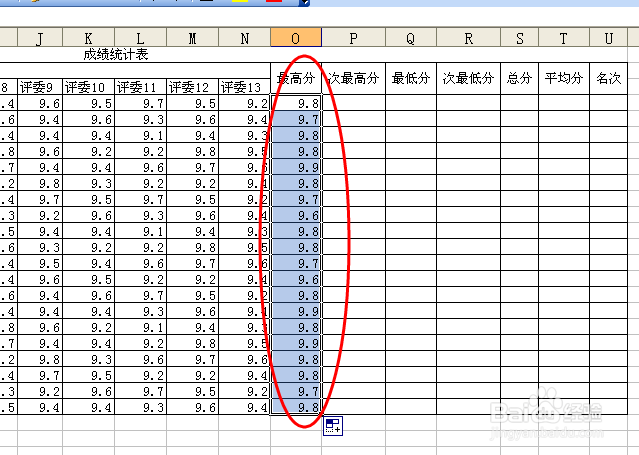The image size is (639, 455).
Task: Select column L header
Action: click(141, 38)
